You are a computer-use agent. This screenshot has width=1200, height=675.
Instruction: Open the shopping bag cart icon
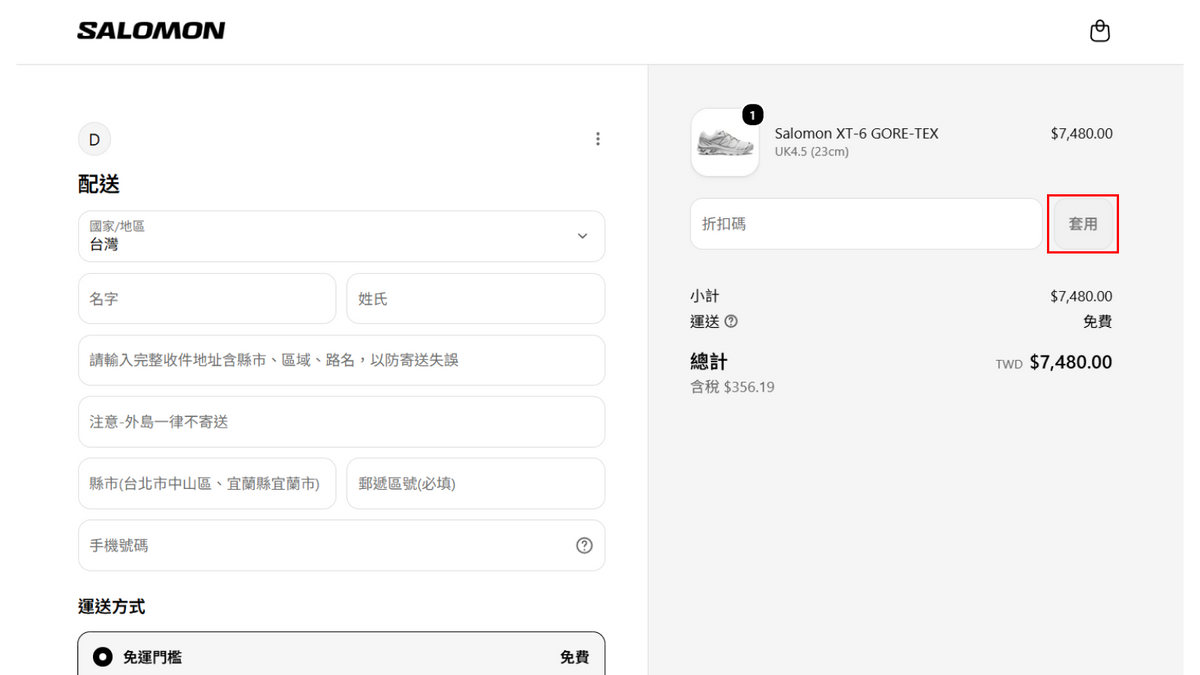click(x=1100, y=31)
